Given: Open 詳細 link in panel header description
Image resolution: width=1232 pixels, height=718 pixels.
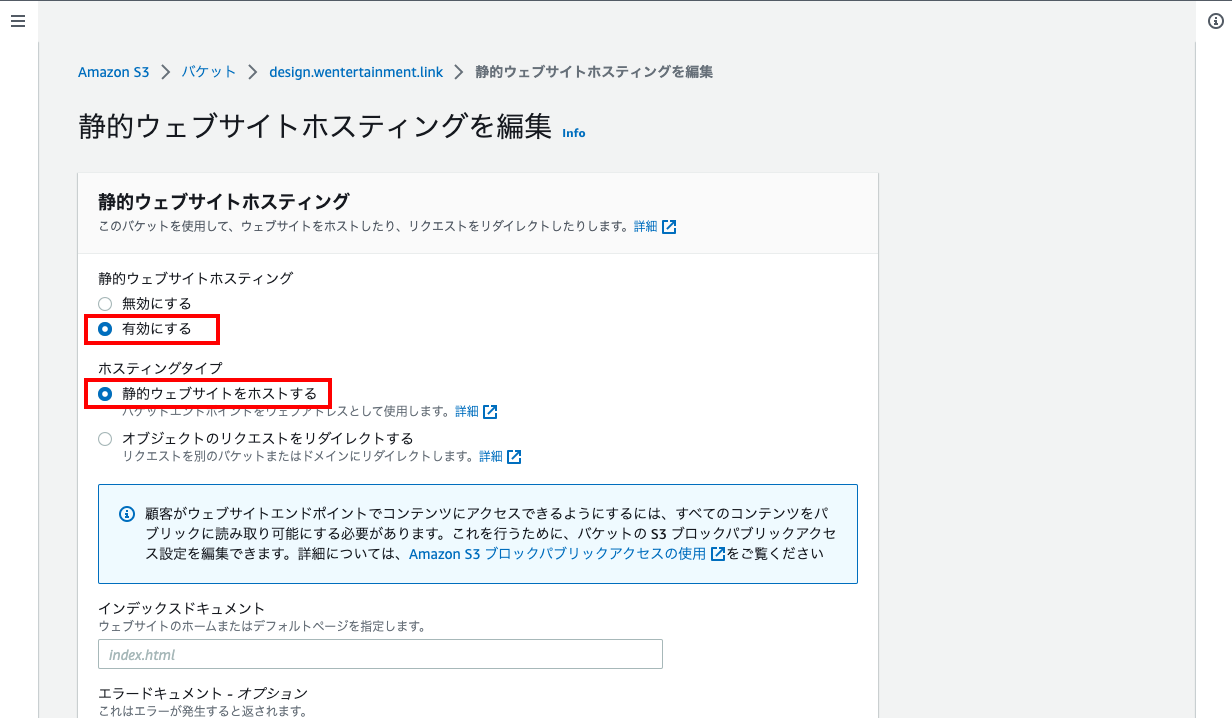Looking at the screenshot, I should (x=646, y=227).
